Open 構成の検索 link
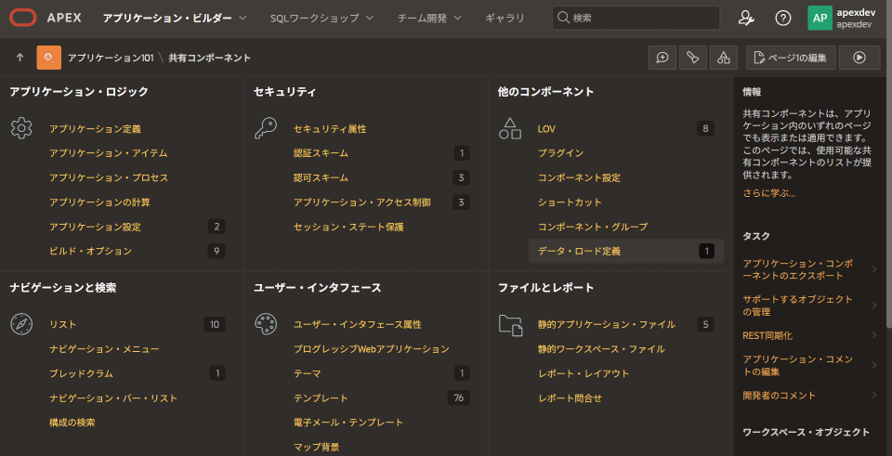This screenshot has width=892, height=456. tap(72, 422)
